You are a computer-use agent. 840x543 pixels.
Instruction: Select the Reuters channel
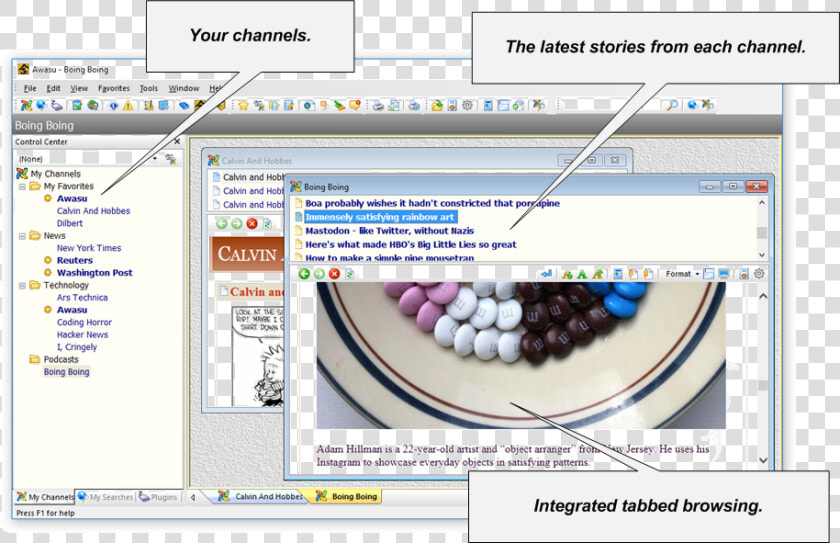point(74,260)
